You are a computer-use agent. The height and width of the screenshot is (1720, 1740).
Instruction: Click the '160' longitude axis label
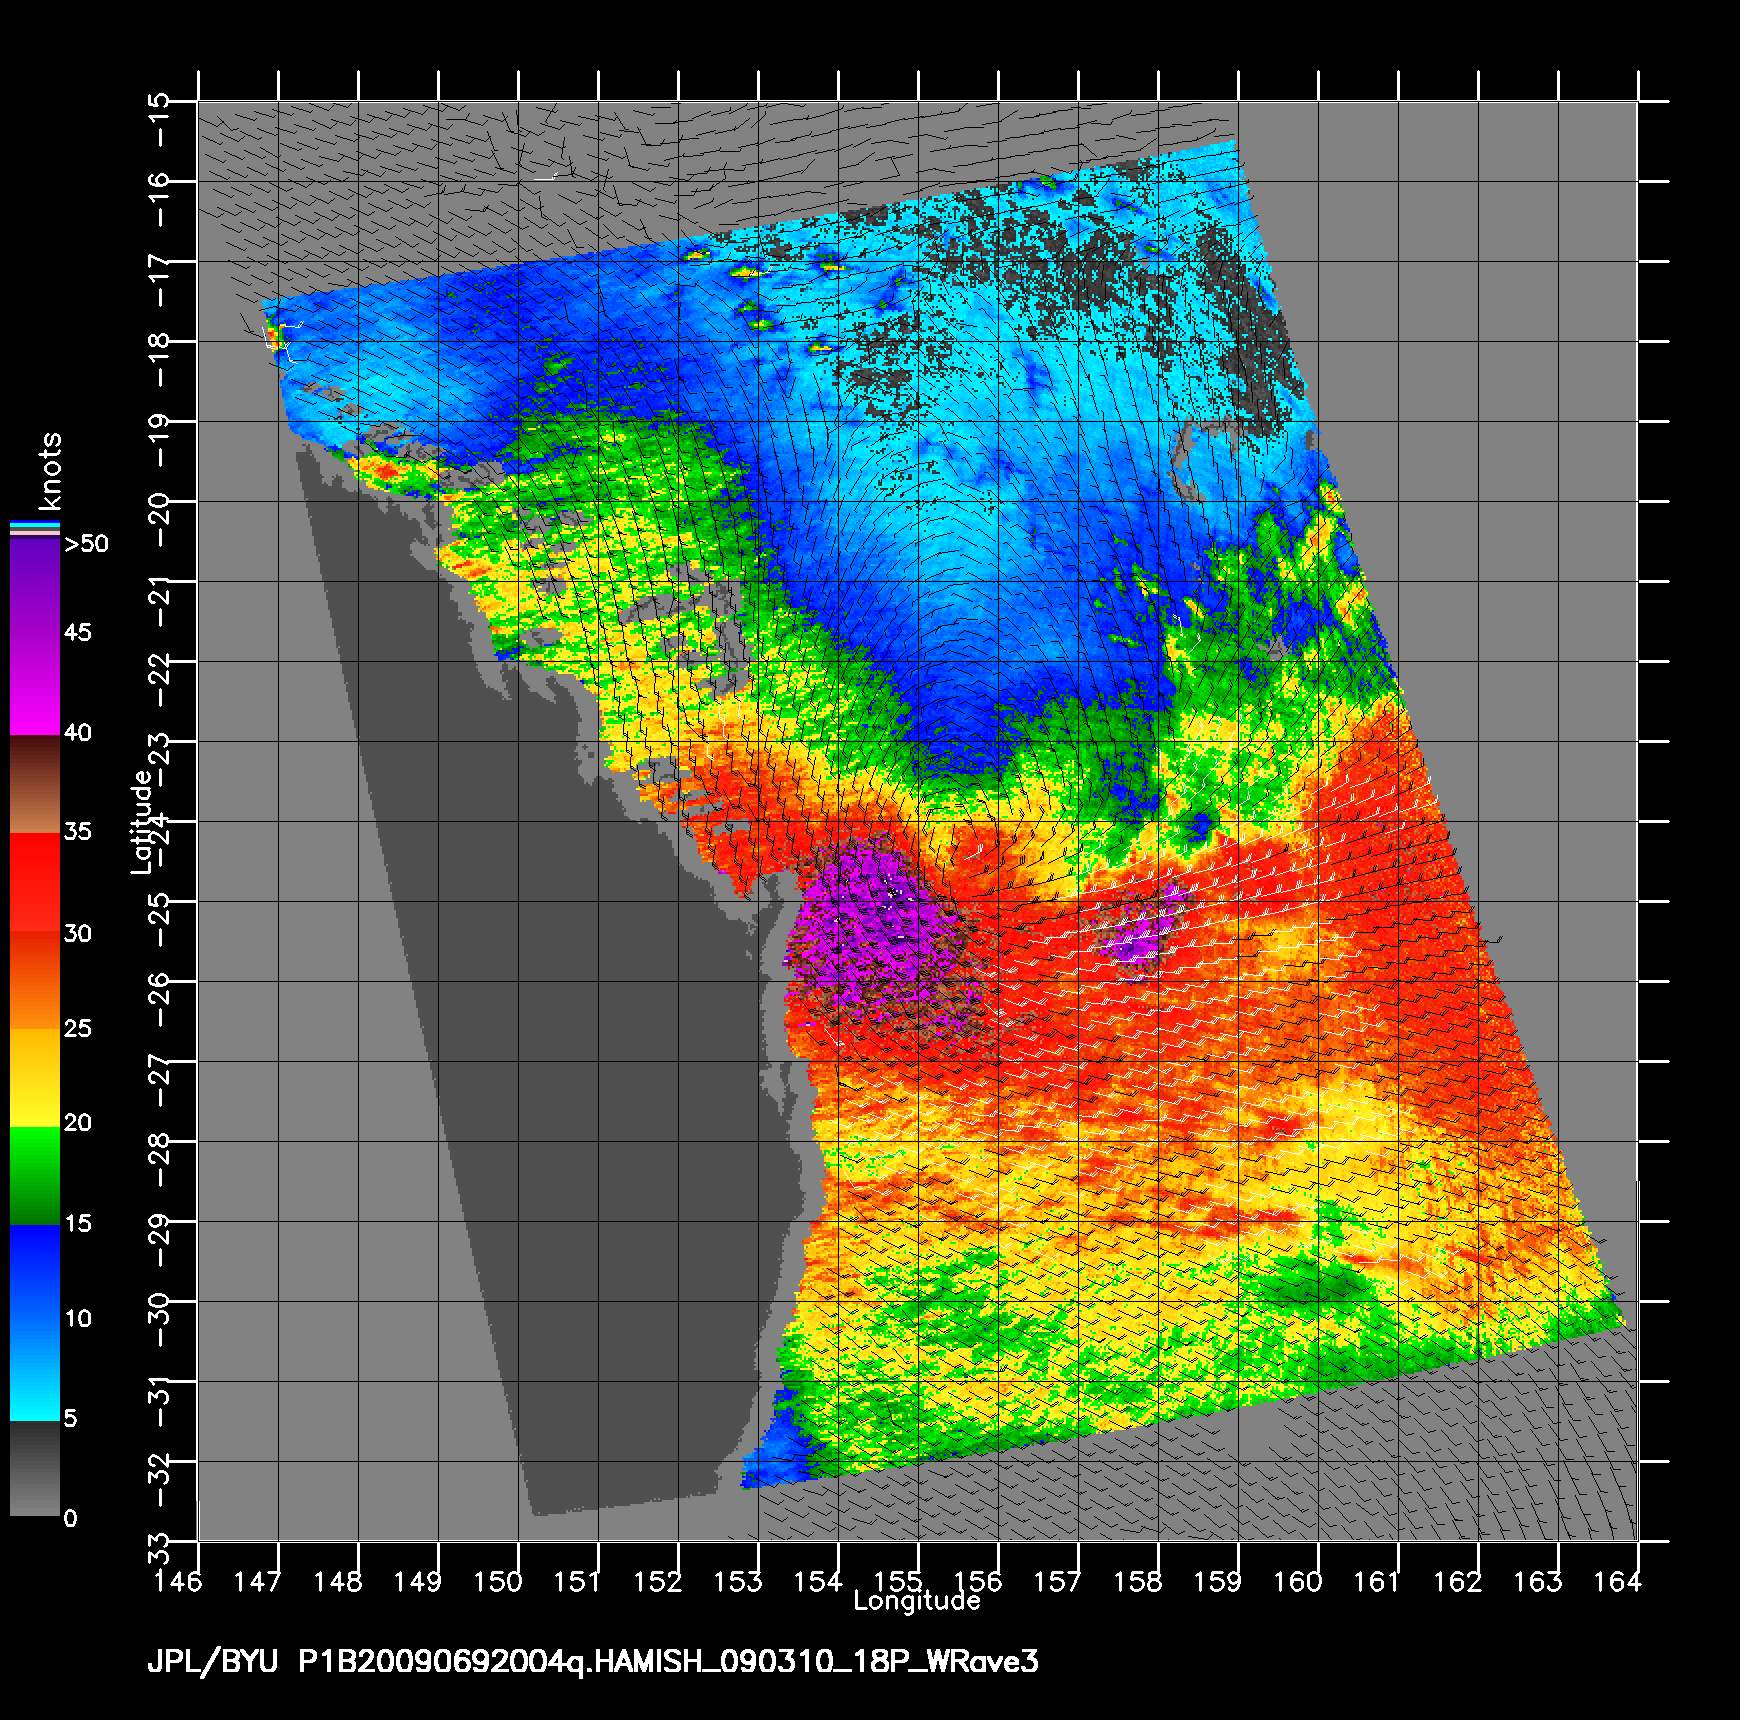point(1298,1581)
